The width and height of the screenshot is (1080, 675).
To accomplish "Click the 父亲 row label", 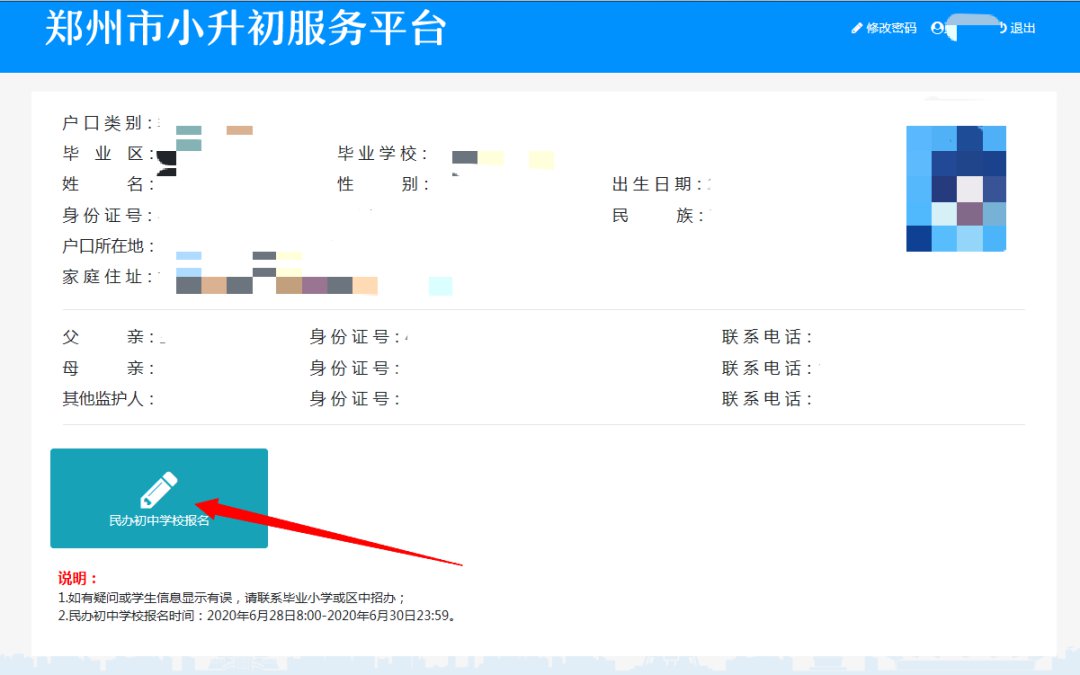I will click(108, 338).
